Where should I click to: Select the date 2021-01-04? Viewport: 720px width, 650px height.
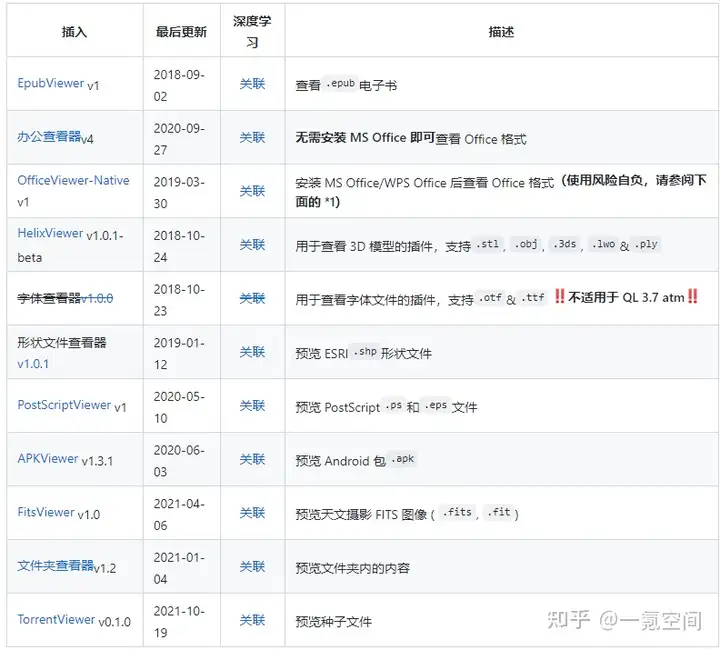179,568
